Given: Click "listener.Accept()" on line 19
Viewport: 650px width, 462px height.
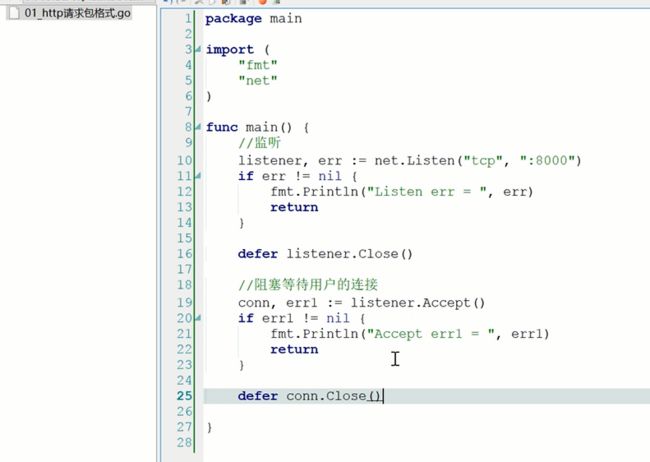Looking at the screenshot, I should [418, 303].
